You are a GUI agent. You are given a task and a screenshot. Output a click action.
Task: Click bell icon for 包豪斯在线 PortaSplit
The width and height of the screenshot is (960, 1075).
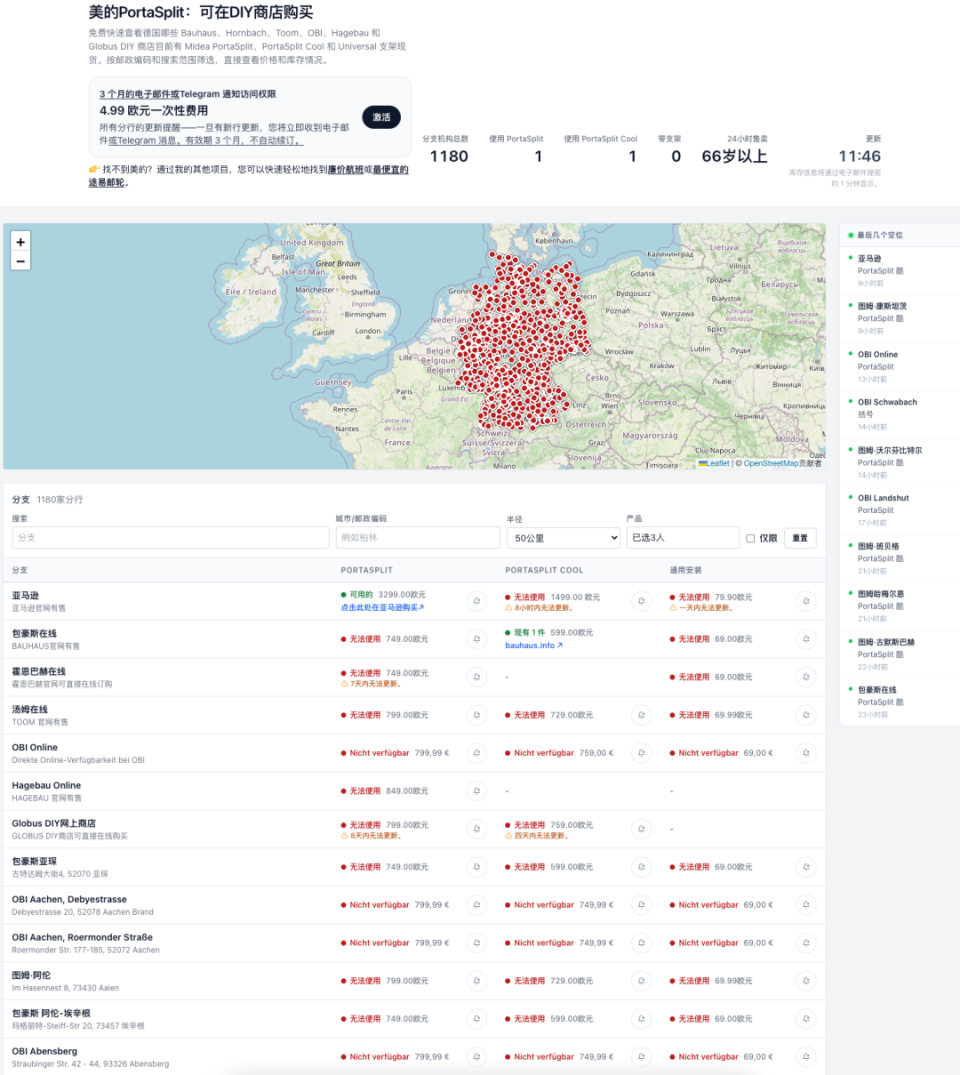[x=477, y=639]
